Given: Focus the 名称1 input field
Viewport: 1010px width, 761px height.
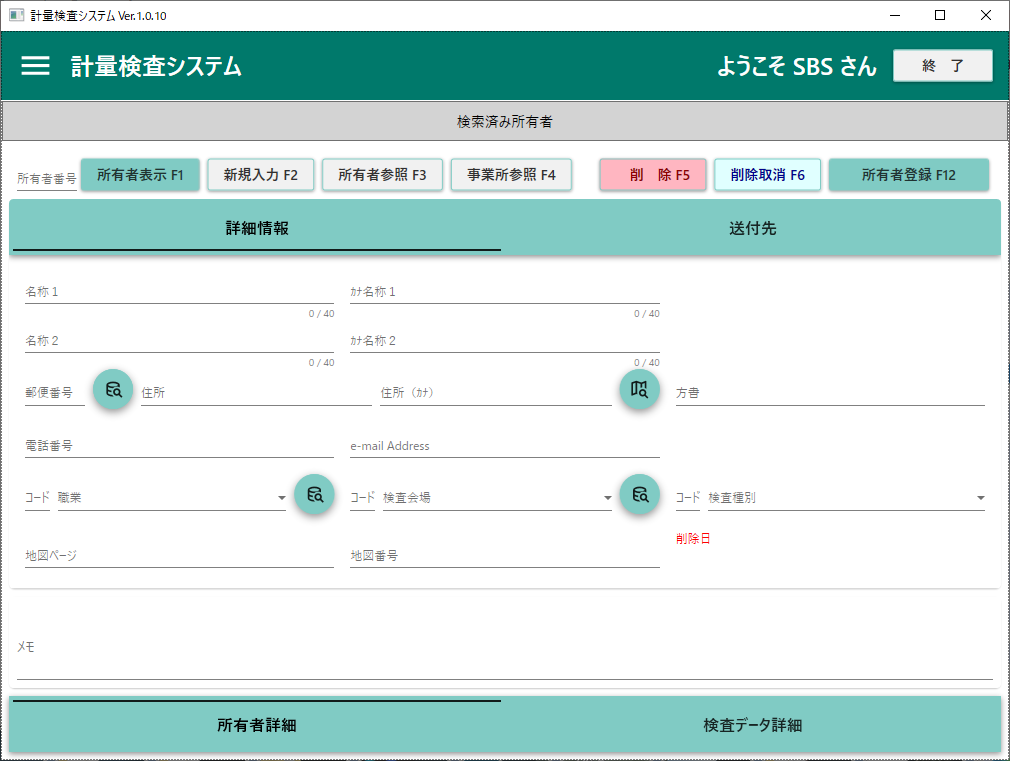Looking at the screenshot, I should 179,292.
